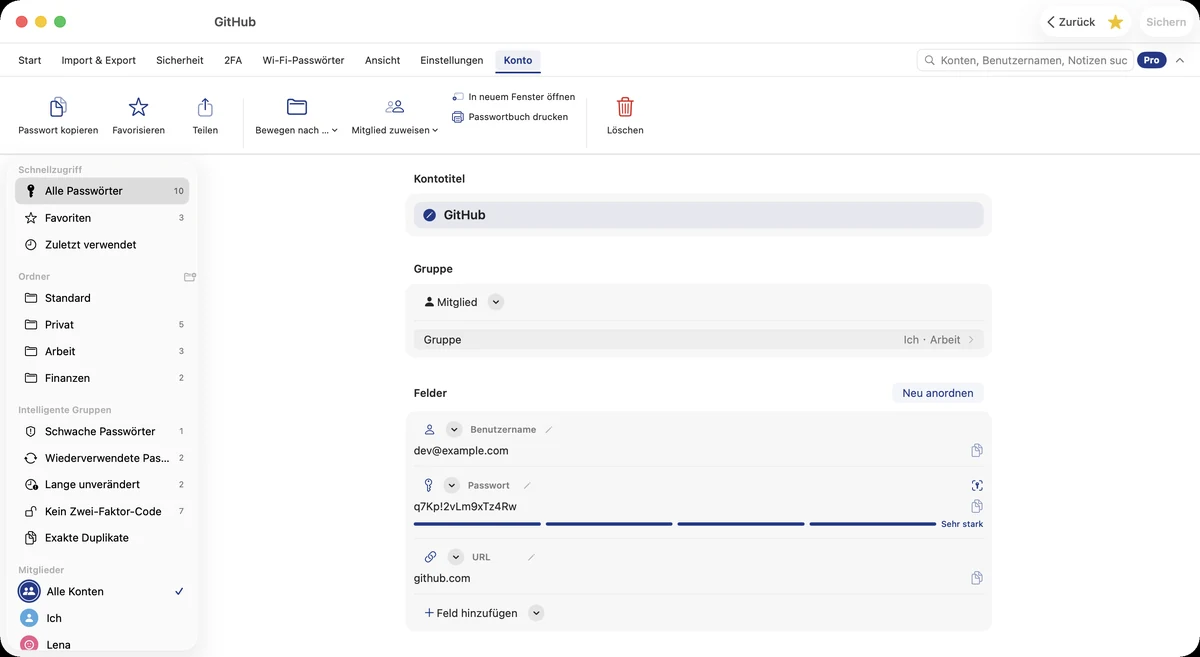Open the Benutzername field type dropdown
Image resolution: width=1200 pixels, height=657 pixels.
(x=454, y=430)
